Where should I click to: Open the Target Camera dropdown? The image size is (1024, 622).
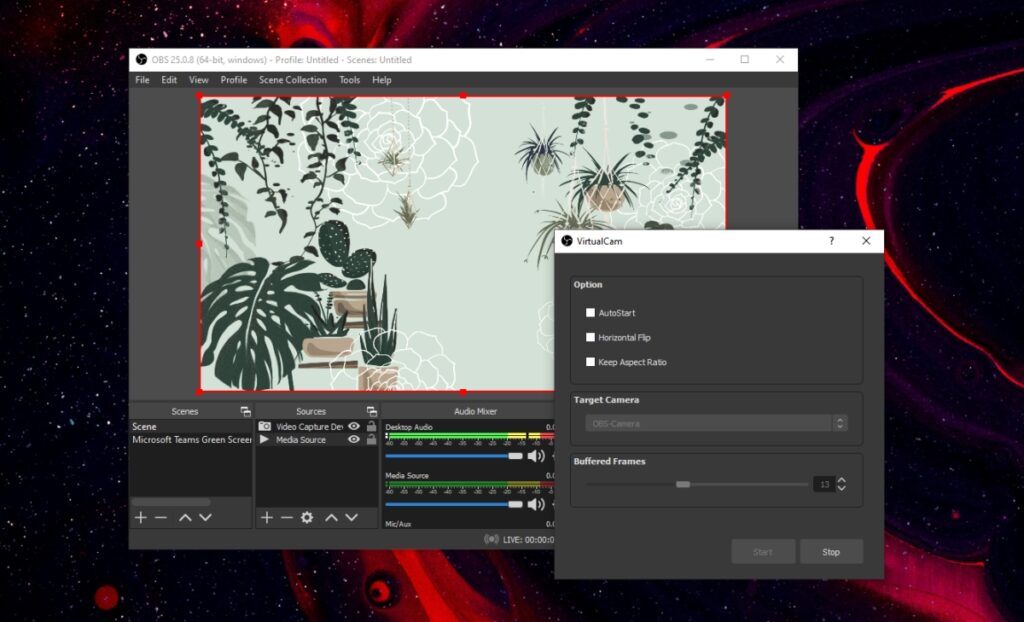pos(840,422)
